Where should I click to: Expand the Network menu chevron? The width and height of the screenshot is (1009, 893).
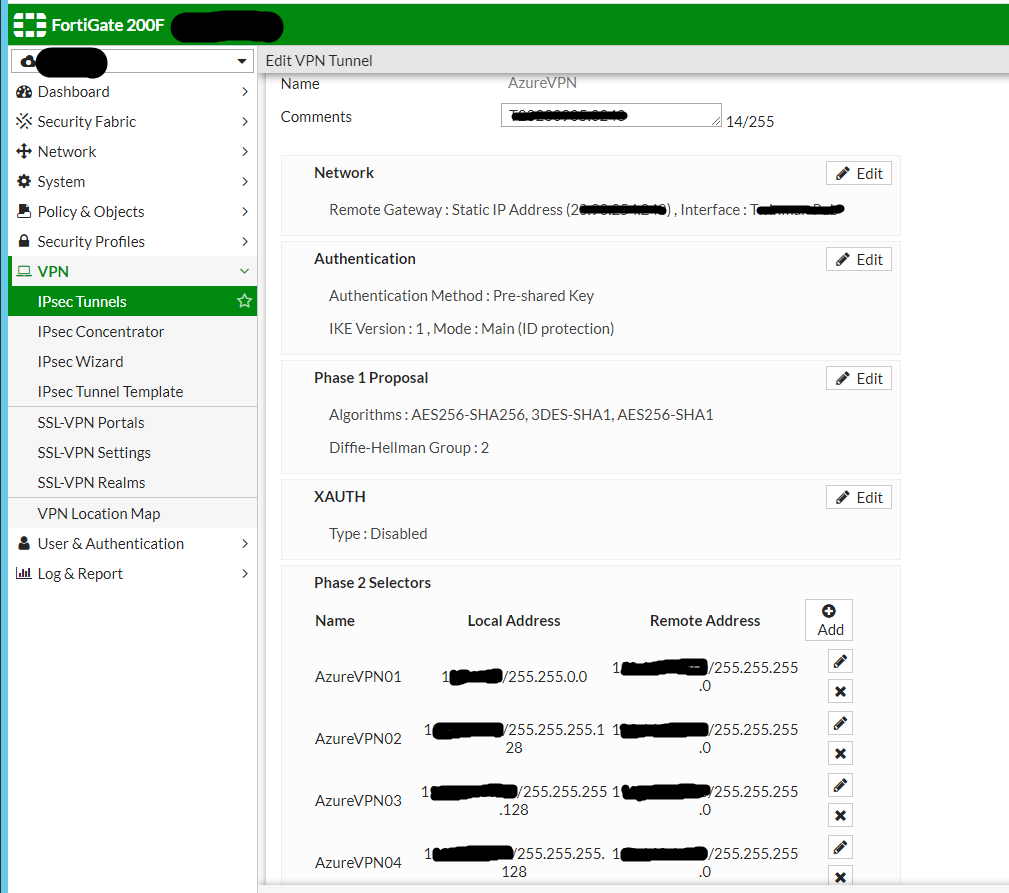(245, 151)
